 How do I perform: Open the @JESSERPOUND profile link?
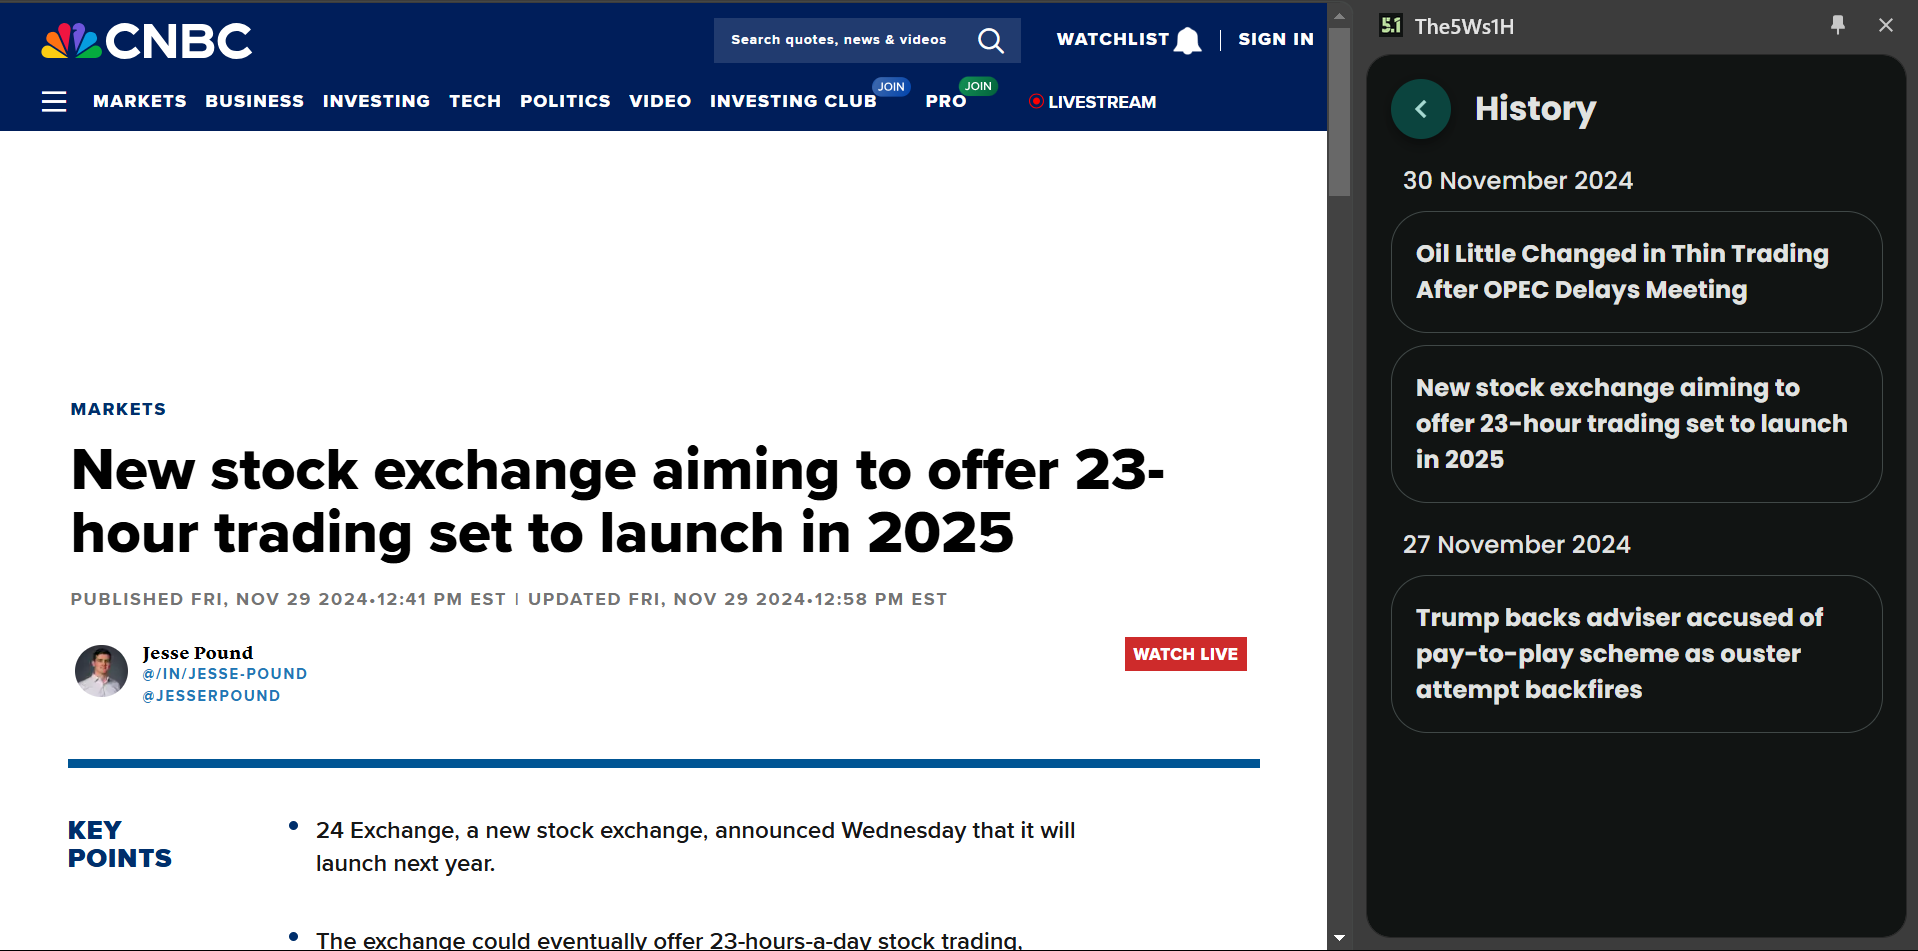[211, 696]
